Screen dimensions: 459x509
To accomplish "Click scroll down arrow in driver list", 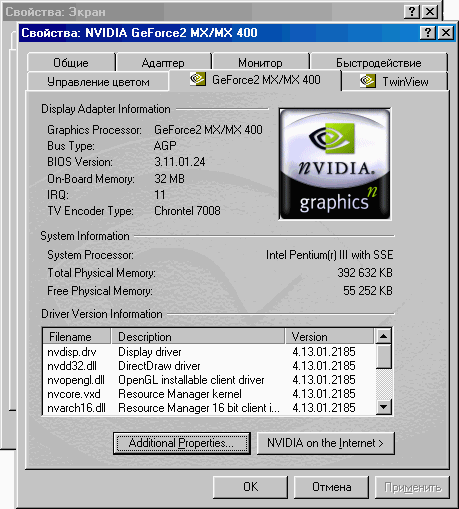I will [383, 407].
